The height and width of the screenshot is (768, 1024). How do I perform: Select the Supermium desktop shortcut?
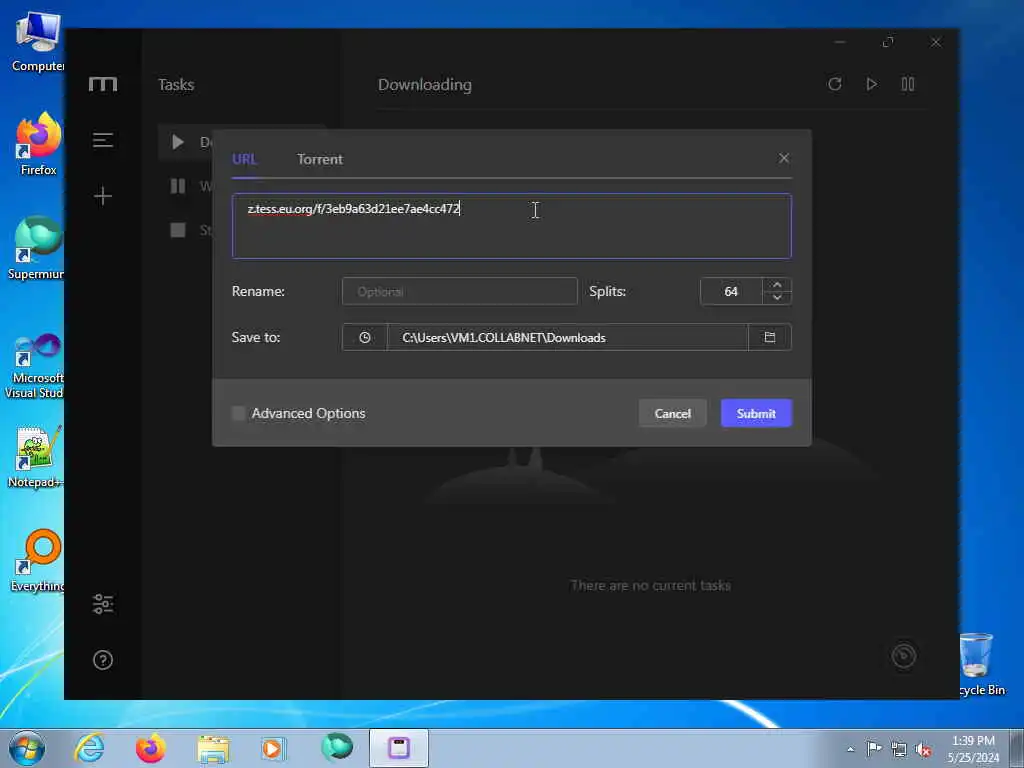37,248
